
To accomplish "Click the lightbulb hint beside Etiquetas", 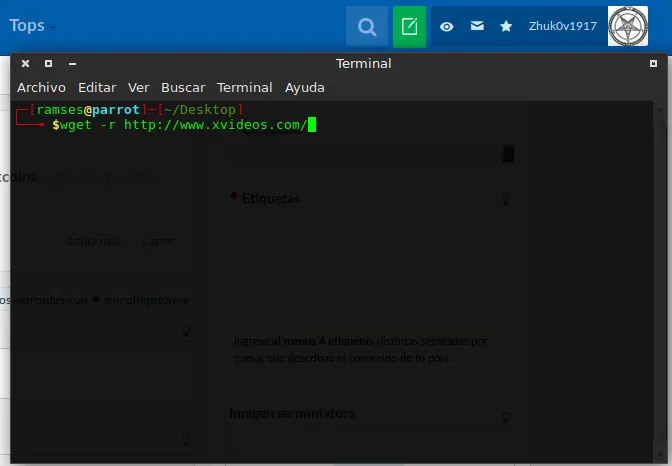I will click(x=506, y=199).
